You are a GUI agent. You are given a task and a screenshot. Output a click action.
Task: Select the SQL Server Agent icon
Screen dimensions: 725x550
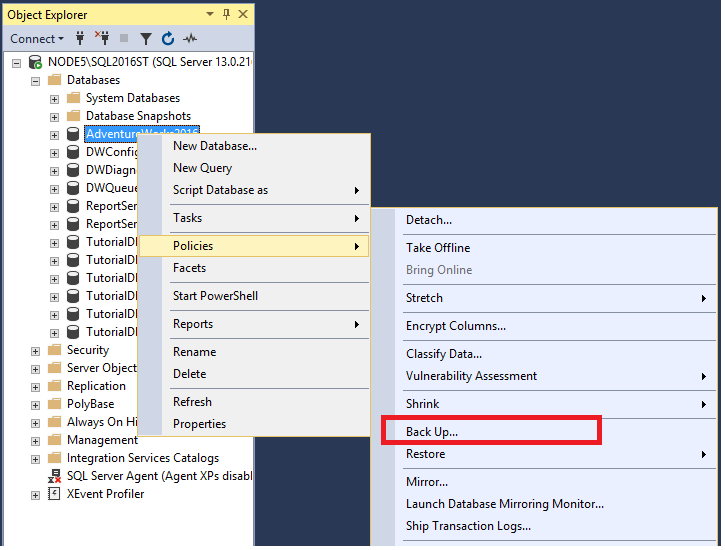(55, 477)
